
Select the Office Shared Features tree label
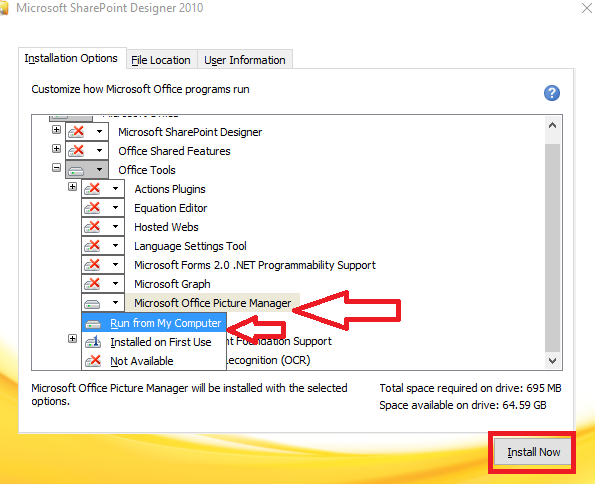(x=174, y=151)
